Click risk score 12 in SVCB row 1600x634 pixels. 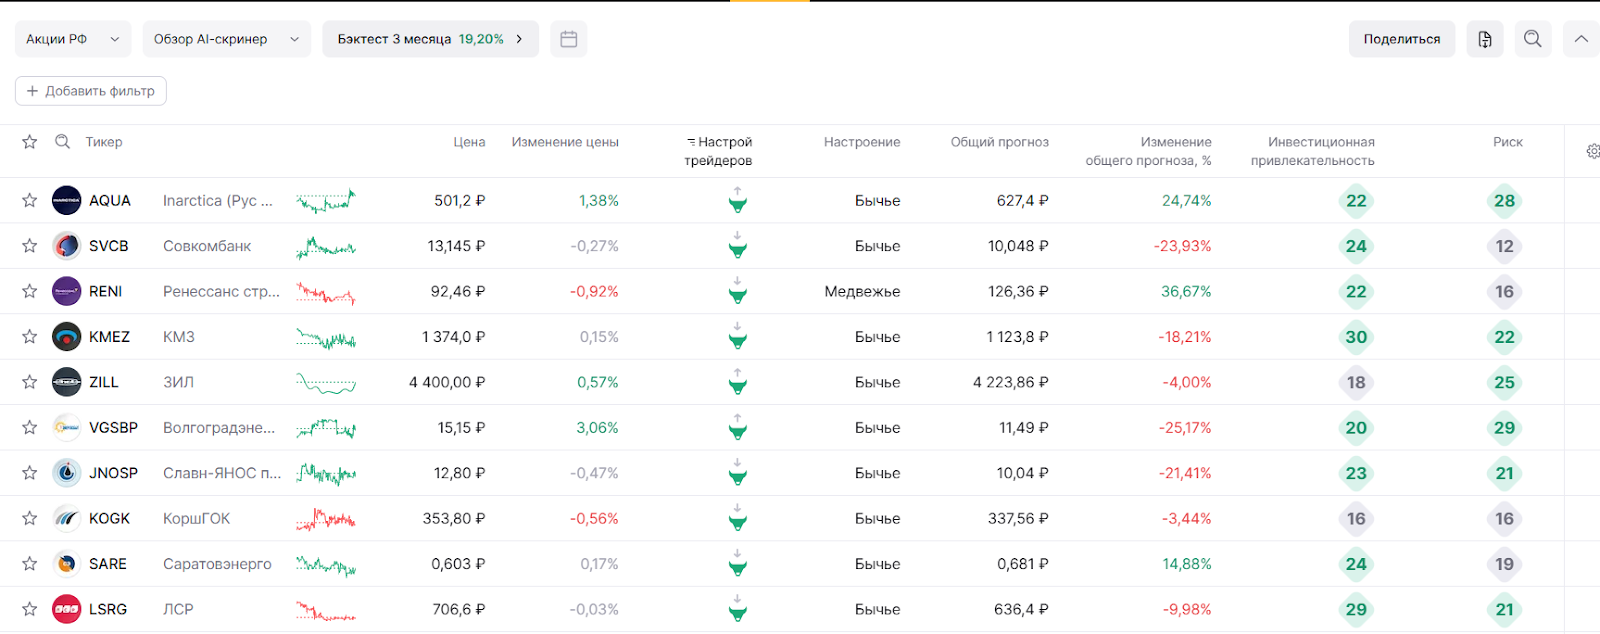coord(1505,246)
